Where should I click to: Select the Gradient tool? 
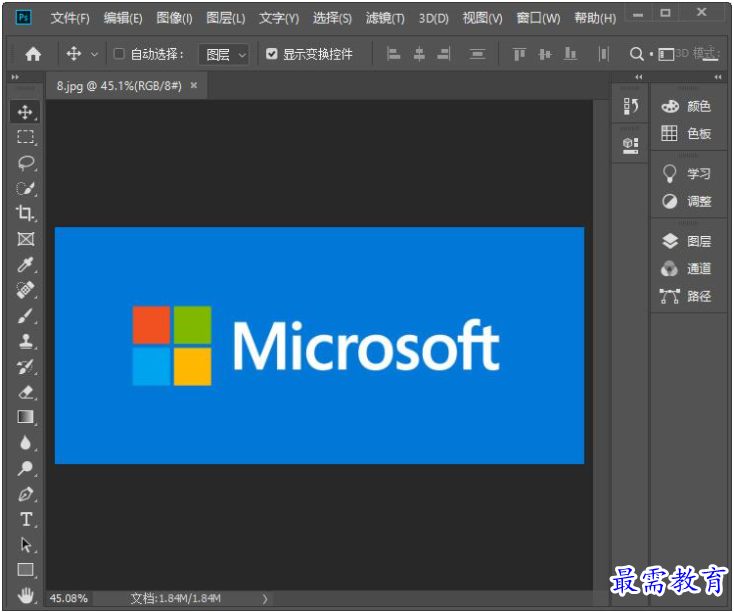point(25,417)
